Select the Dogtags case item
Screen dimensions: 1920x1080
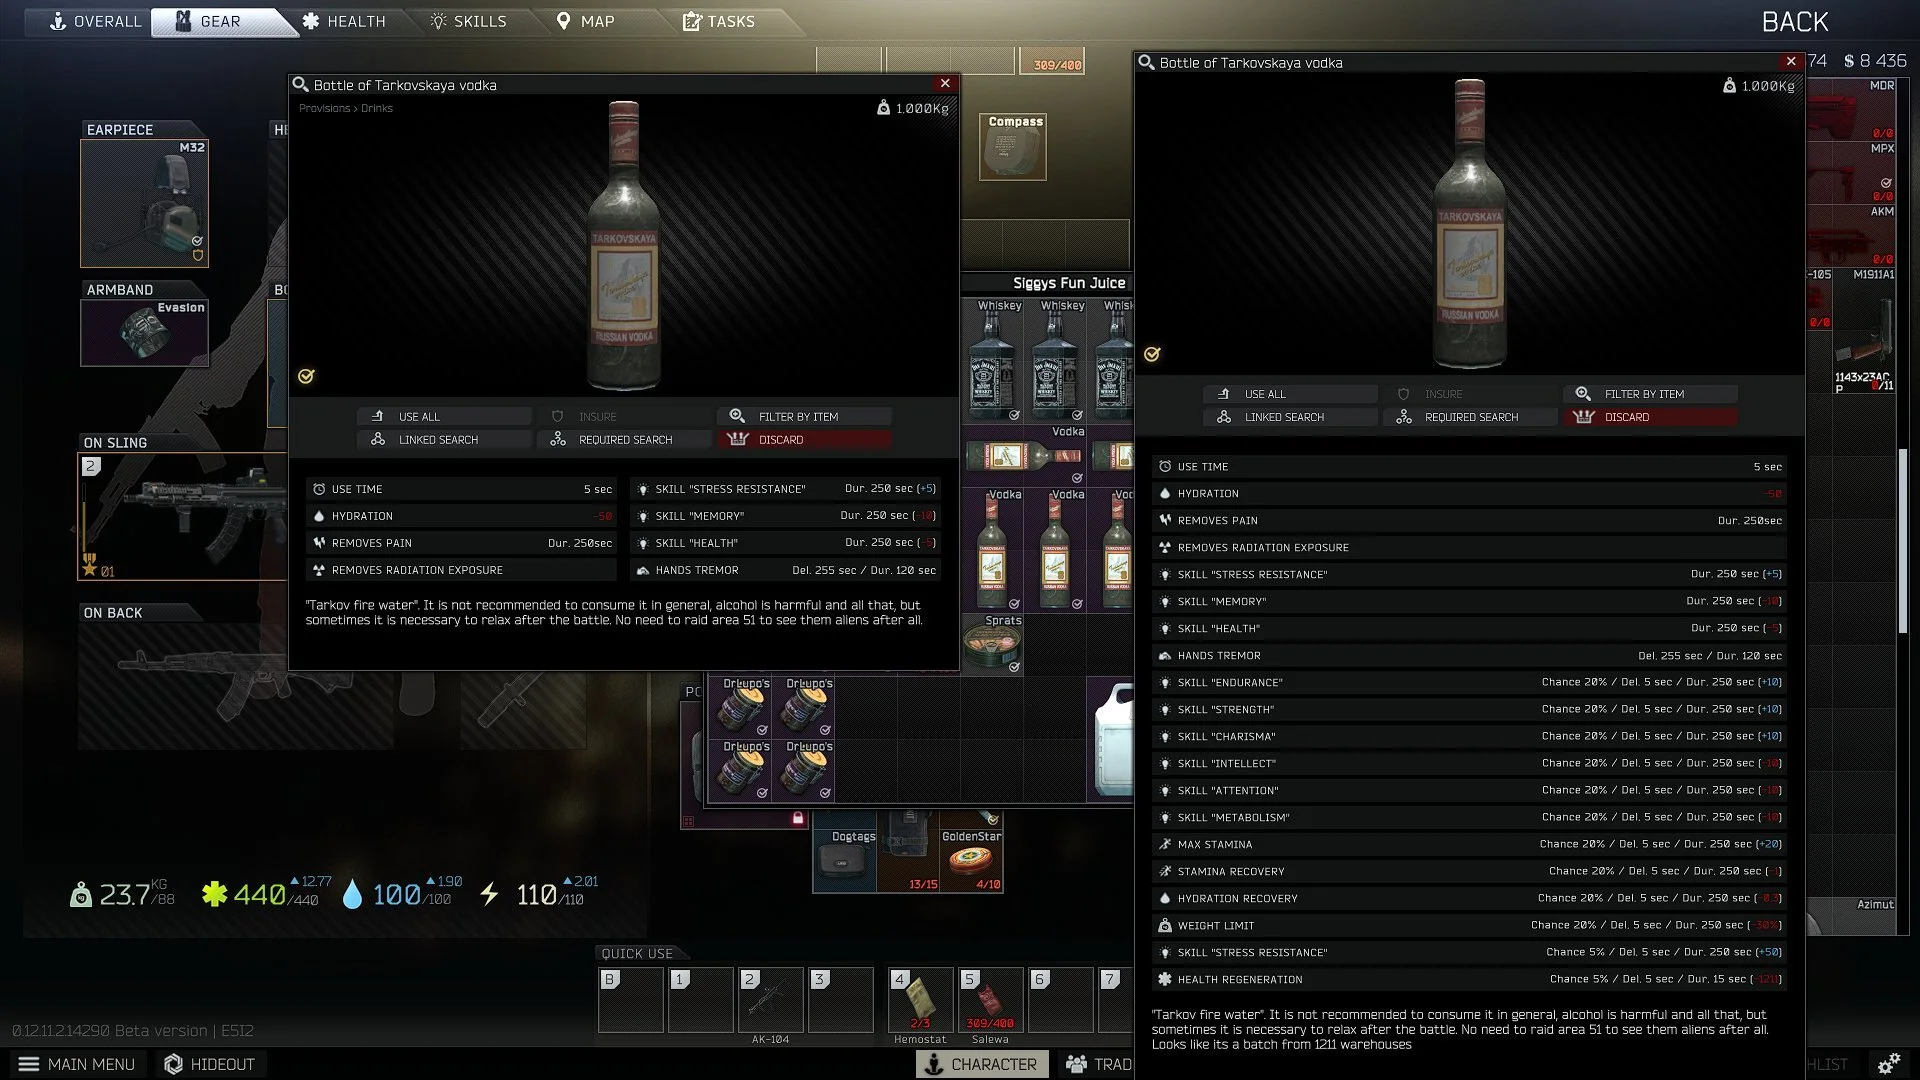(845, 861)
